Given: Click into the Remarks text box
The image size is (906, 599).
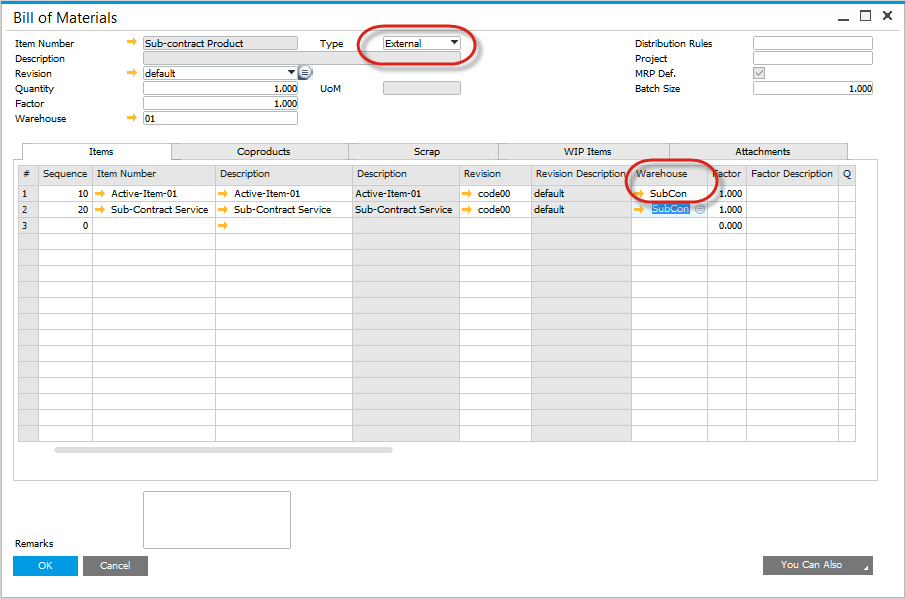Looking at the screenshot, I should [216, 519].
